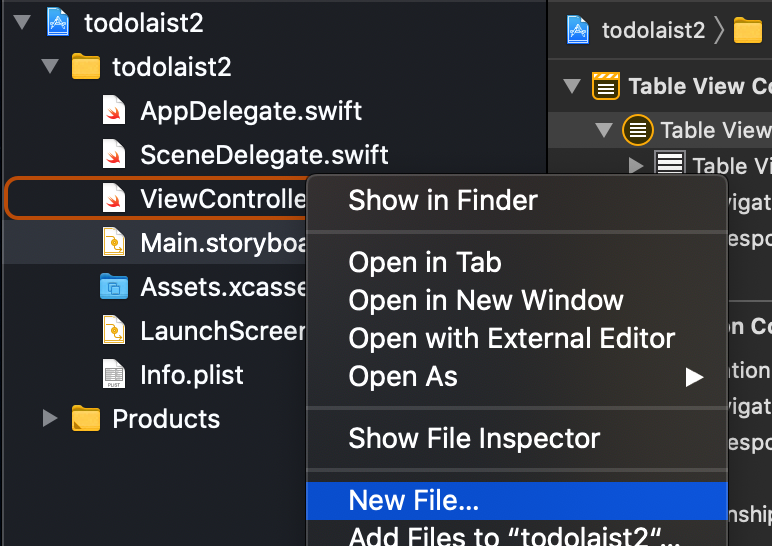Expand the Products folder
The width and height of the screenshot is (772, 546).
(50, 419)
